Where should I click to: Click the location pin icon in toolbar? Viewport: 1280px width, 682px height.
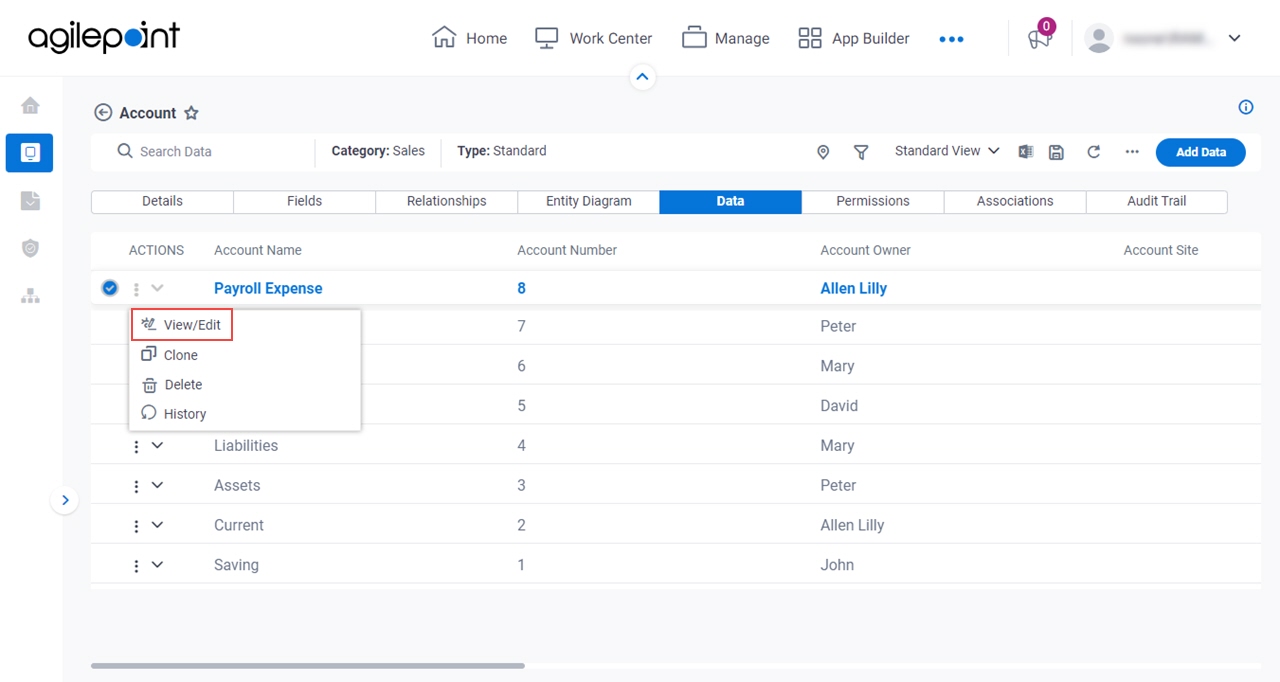tap(823, 152)
